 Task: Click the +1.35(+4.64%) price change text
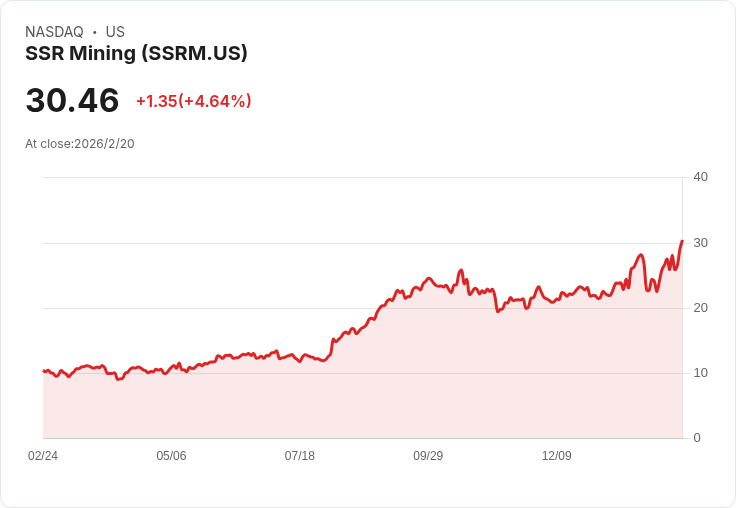click(x=194, y=101)
